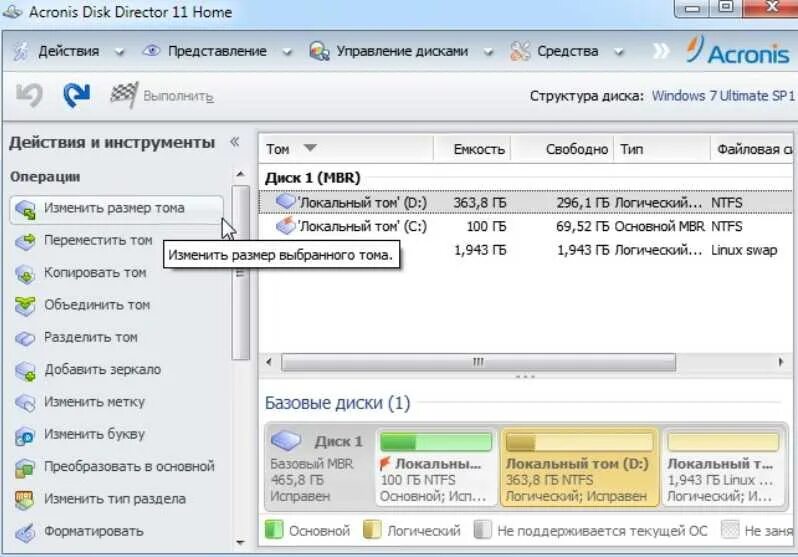
Task: Click the Объединить том icon
Action: (x=25, y=306)
